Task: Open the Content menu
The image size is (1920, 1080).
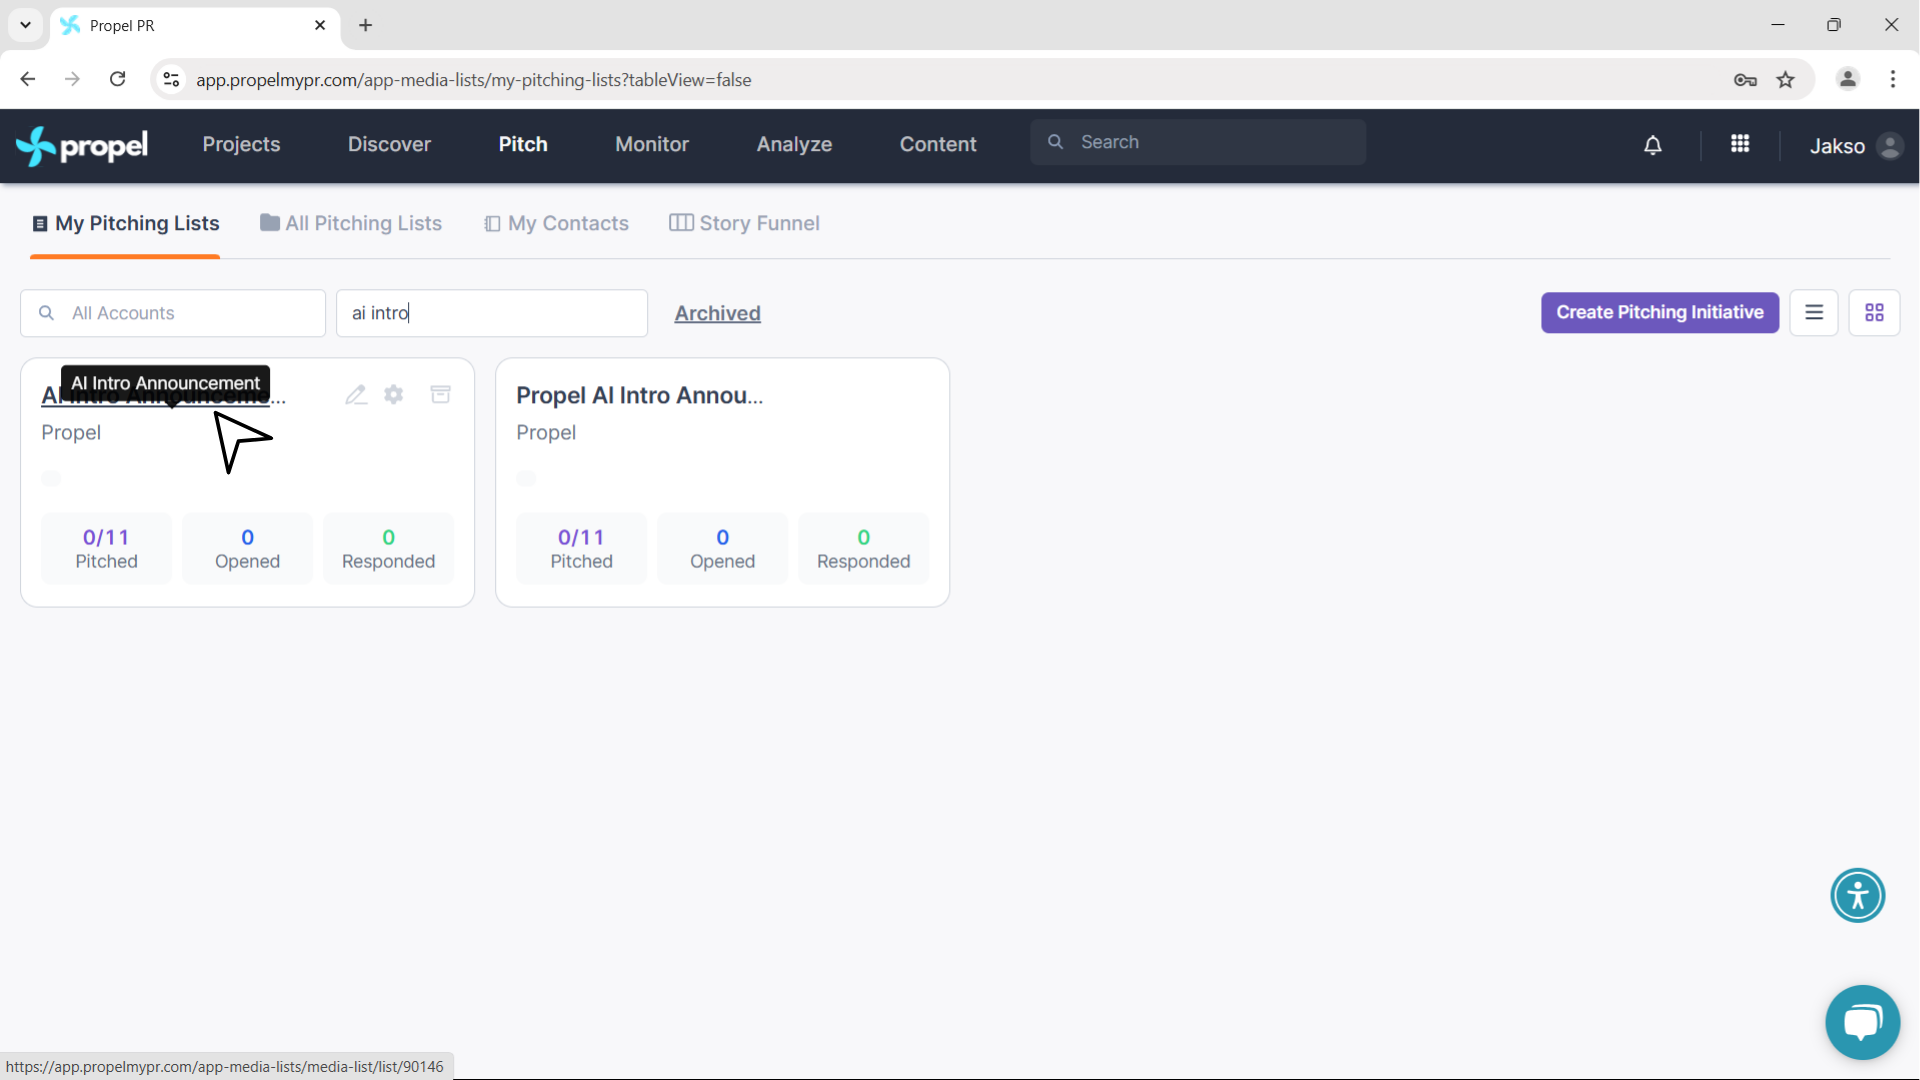Action: [938, 144]
